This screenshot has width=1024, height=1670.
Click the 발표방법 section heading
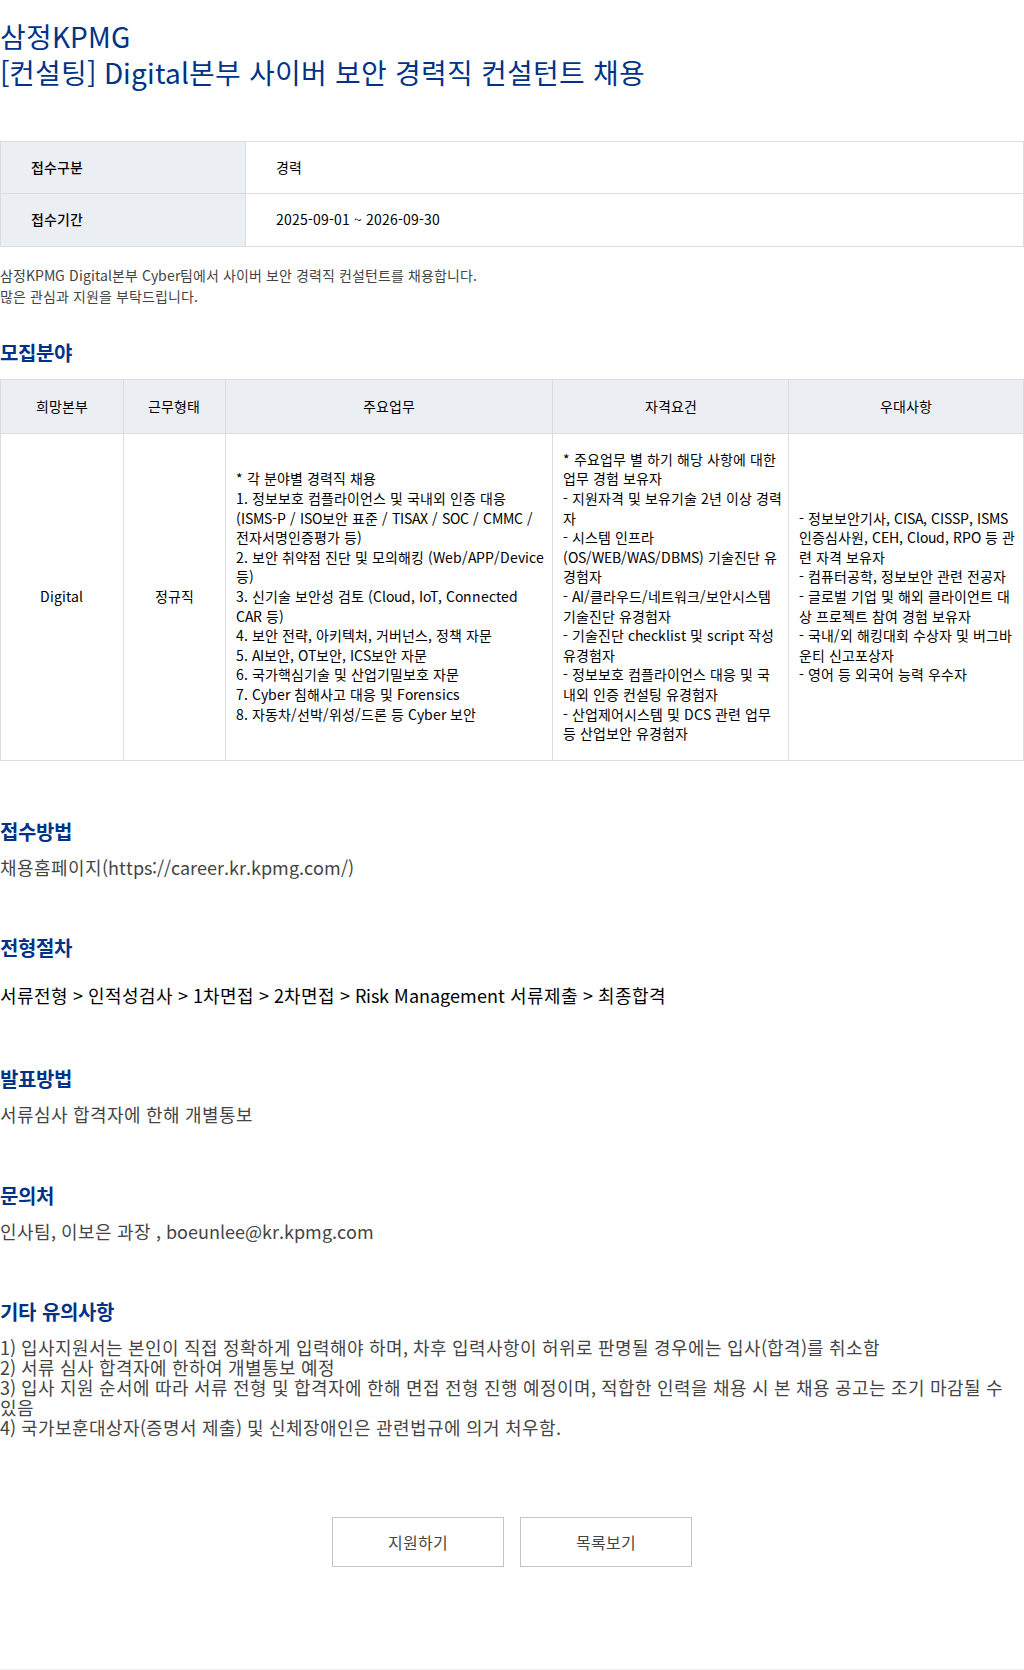[x=36, y=1079]
